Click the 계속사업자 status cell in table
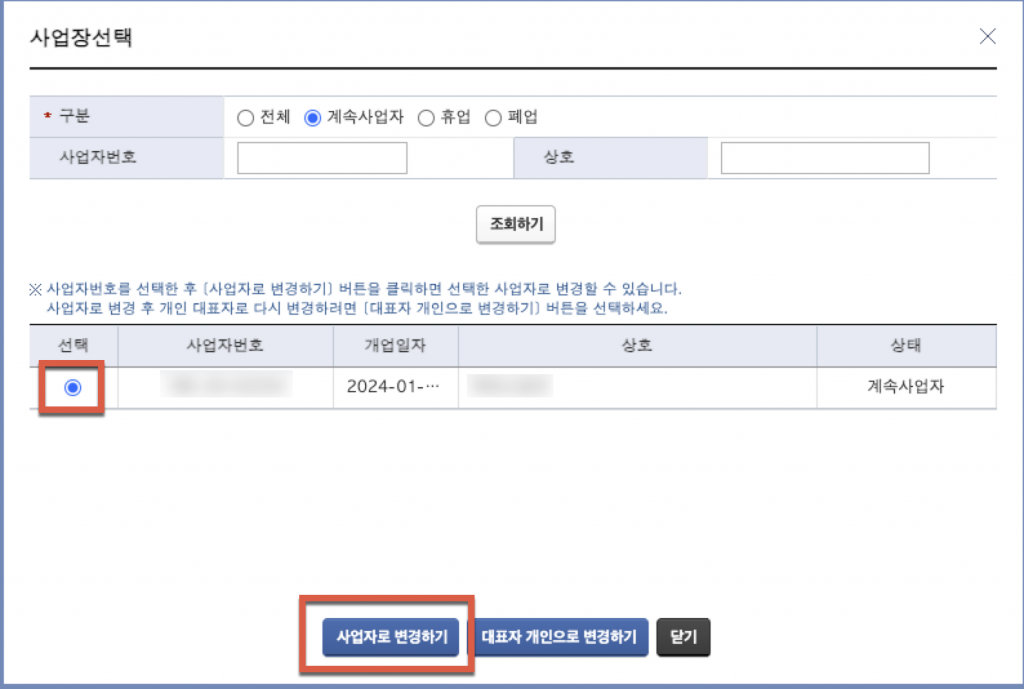 point(906,387)
